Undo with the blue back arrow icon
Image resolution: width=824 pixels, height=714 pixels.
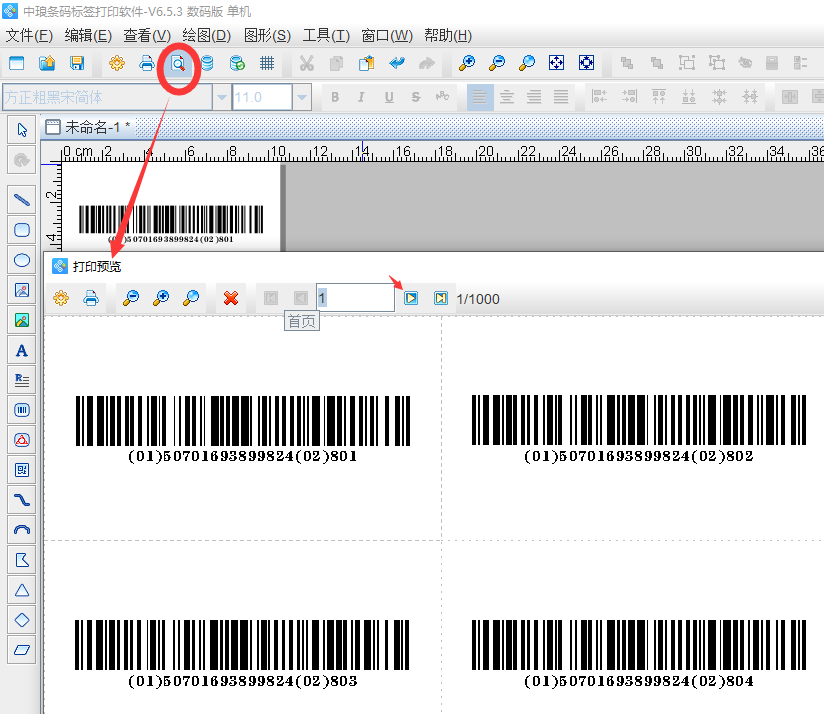point(397,63)
